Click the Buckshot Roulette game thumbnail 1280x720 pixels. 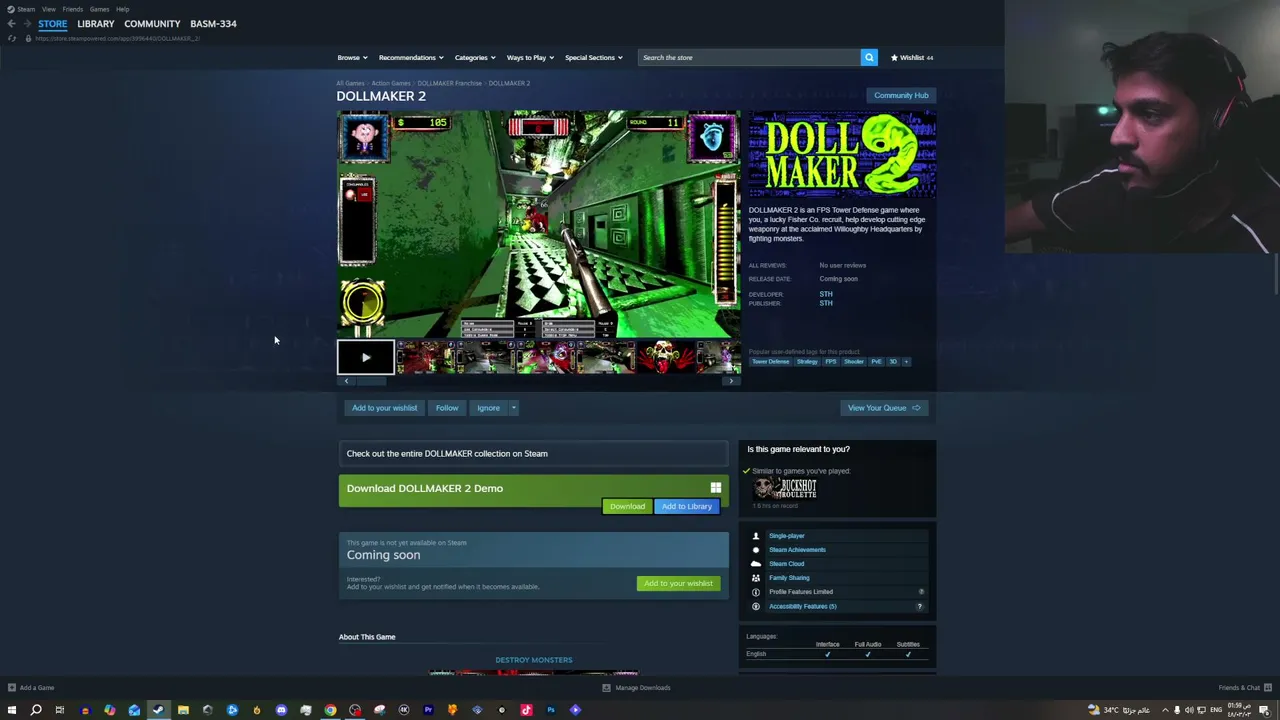[x=785, y=488]
